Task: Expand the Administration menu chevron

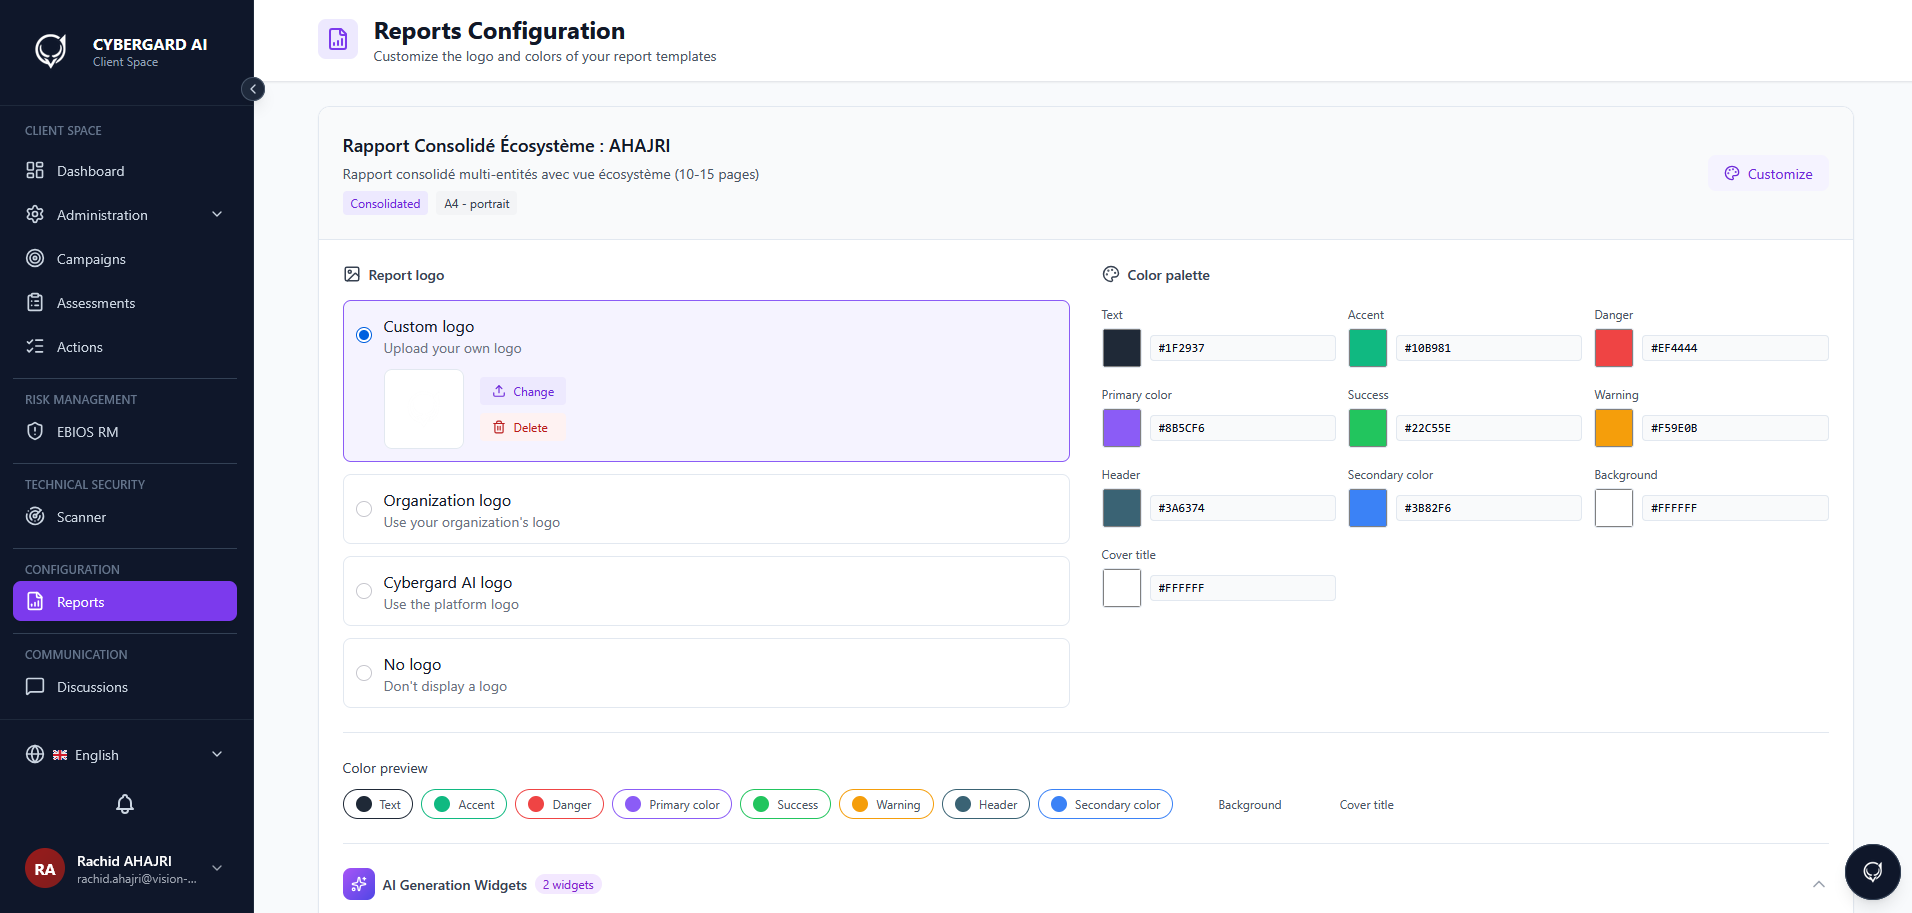Action: click(x=217, y=214)
